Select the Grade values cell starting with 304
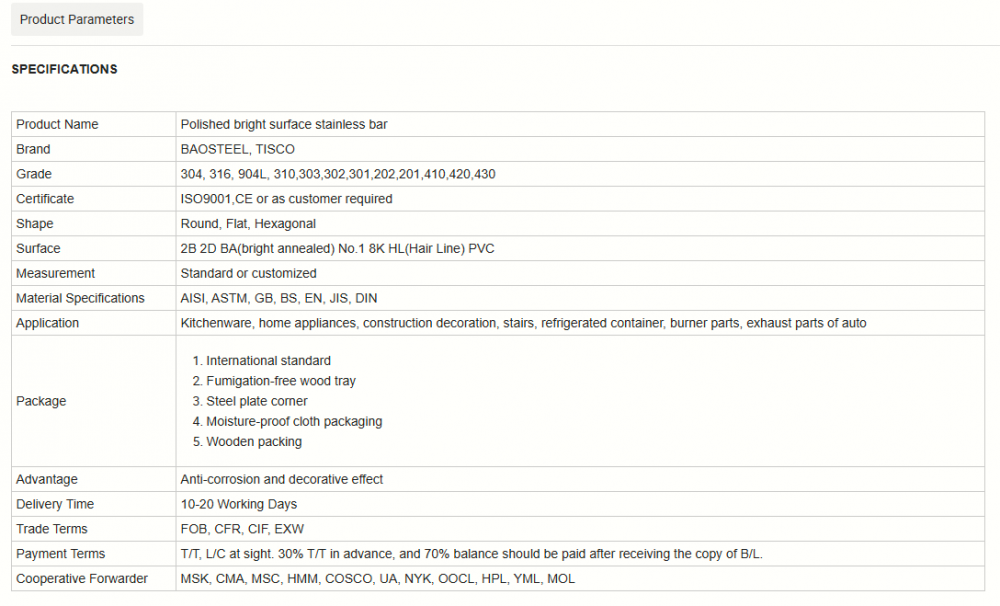Screen dimensions: 1000x606 tap(338, 174)
